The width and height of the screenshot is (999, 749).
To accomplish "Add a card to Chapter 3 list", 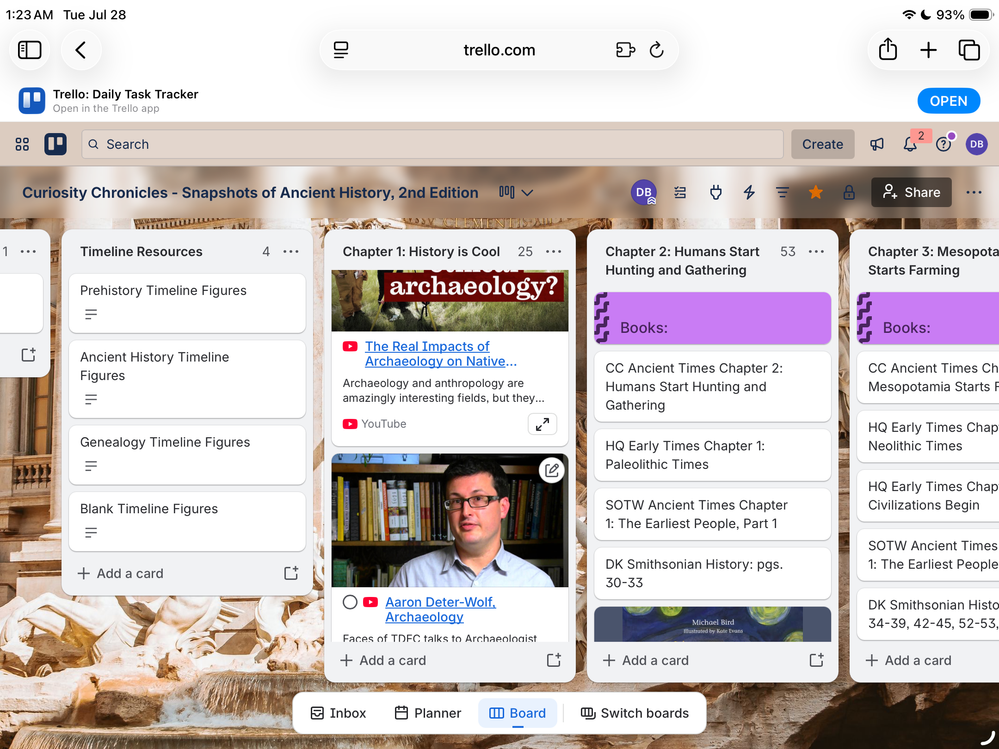I will pyautogui.click(x=908, y=660).
